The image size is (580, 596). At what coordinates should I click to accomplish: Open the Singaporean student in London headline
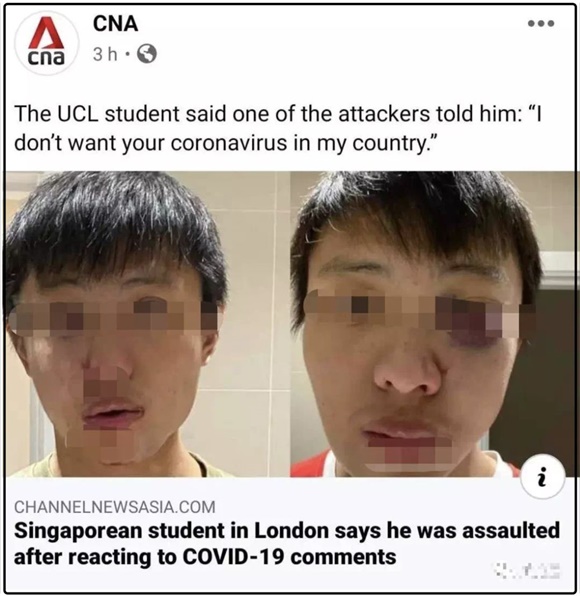coord(287,544)
